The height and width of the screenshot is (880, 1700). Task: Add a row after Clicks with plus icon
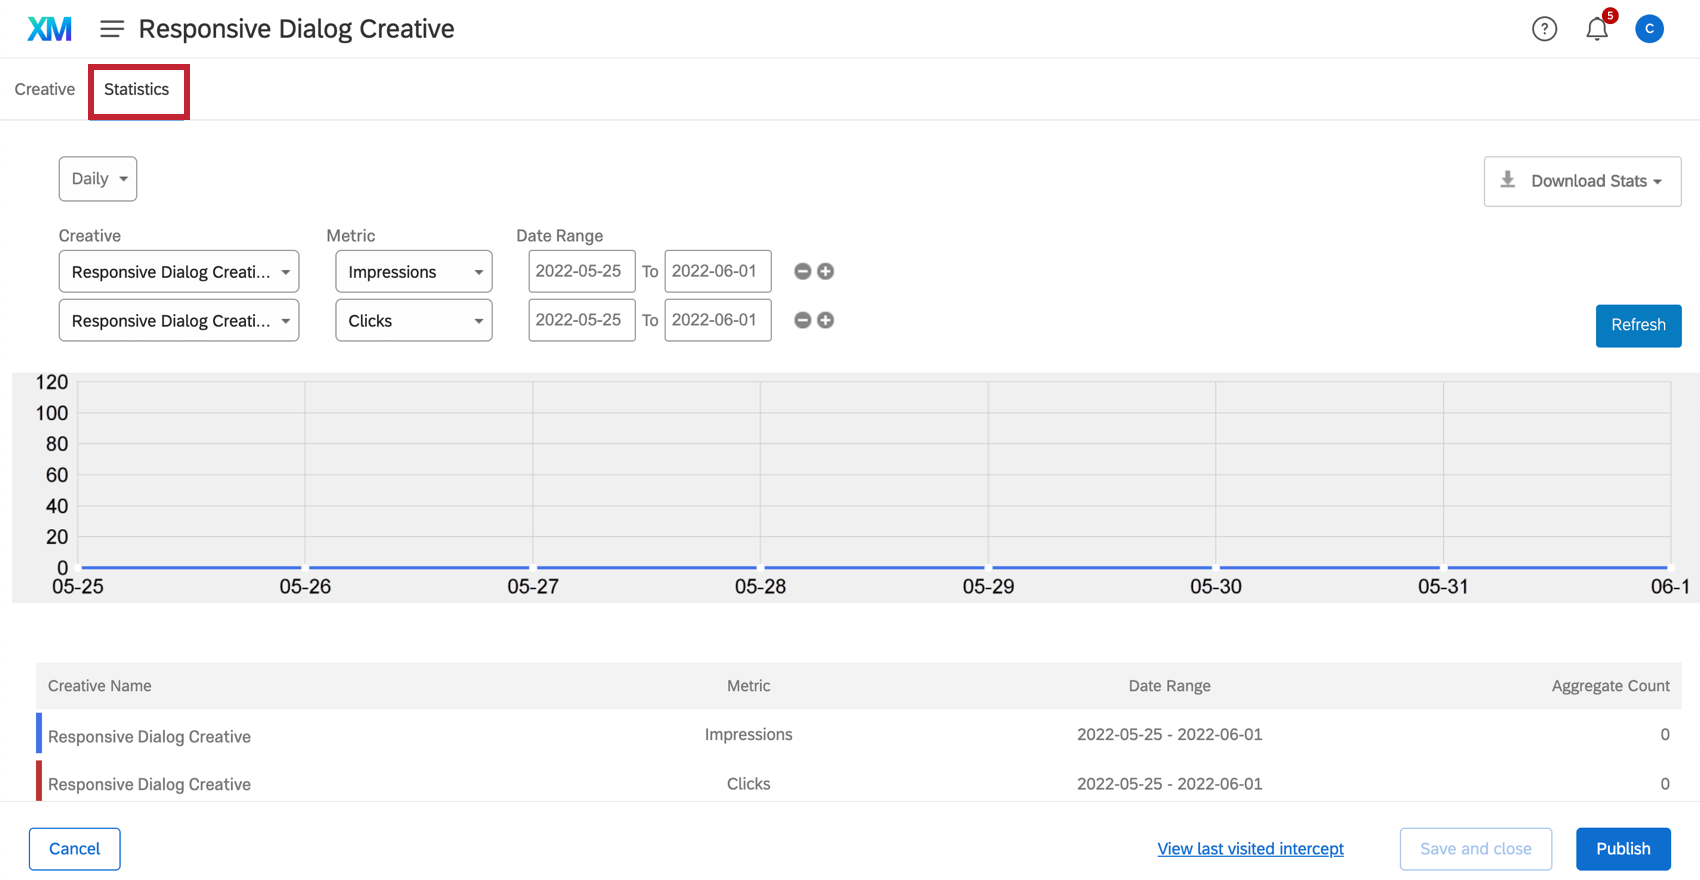pyautogui.click(x=826, y=320)
